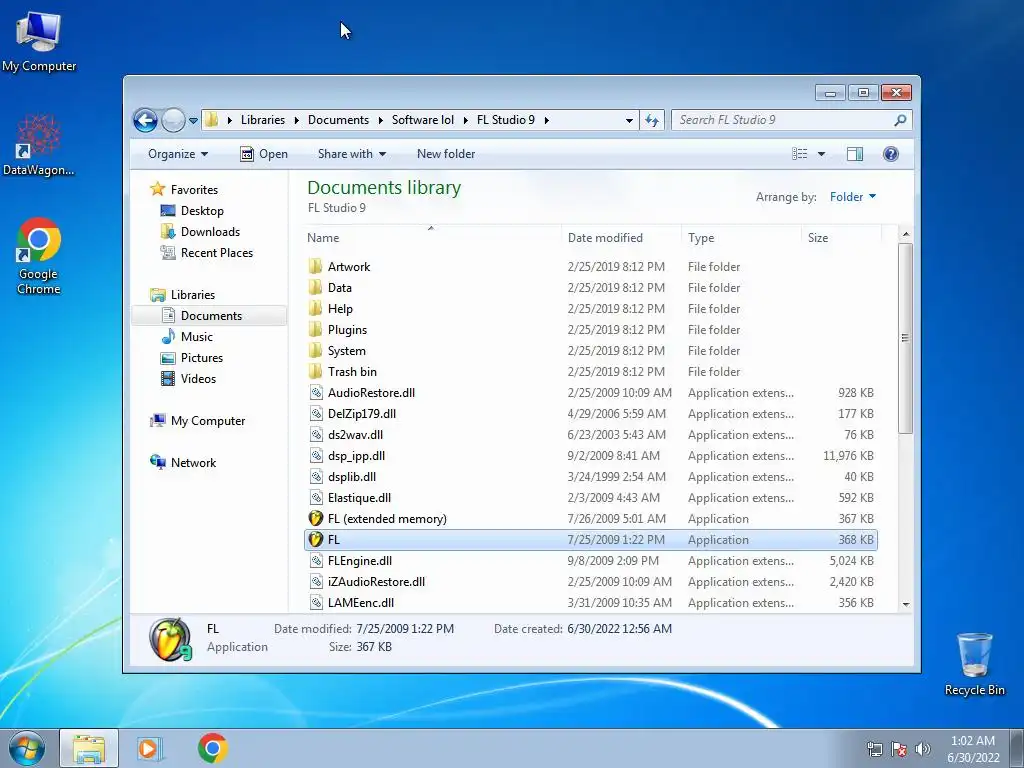Click the New folder button
Viewport: 1024px width, 768px height.
coord(446,154)
